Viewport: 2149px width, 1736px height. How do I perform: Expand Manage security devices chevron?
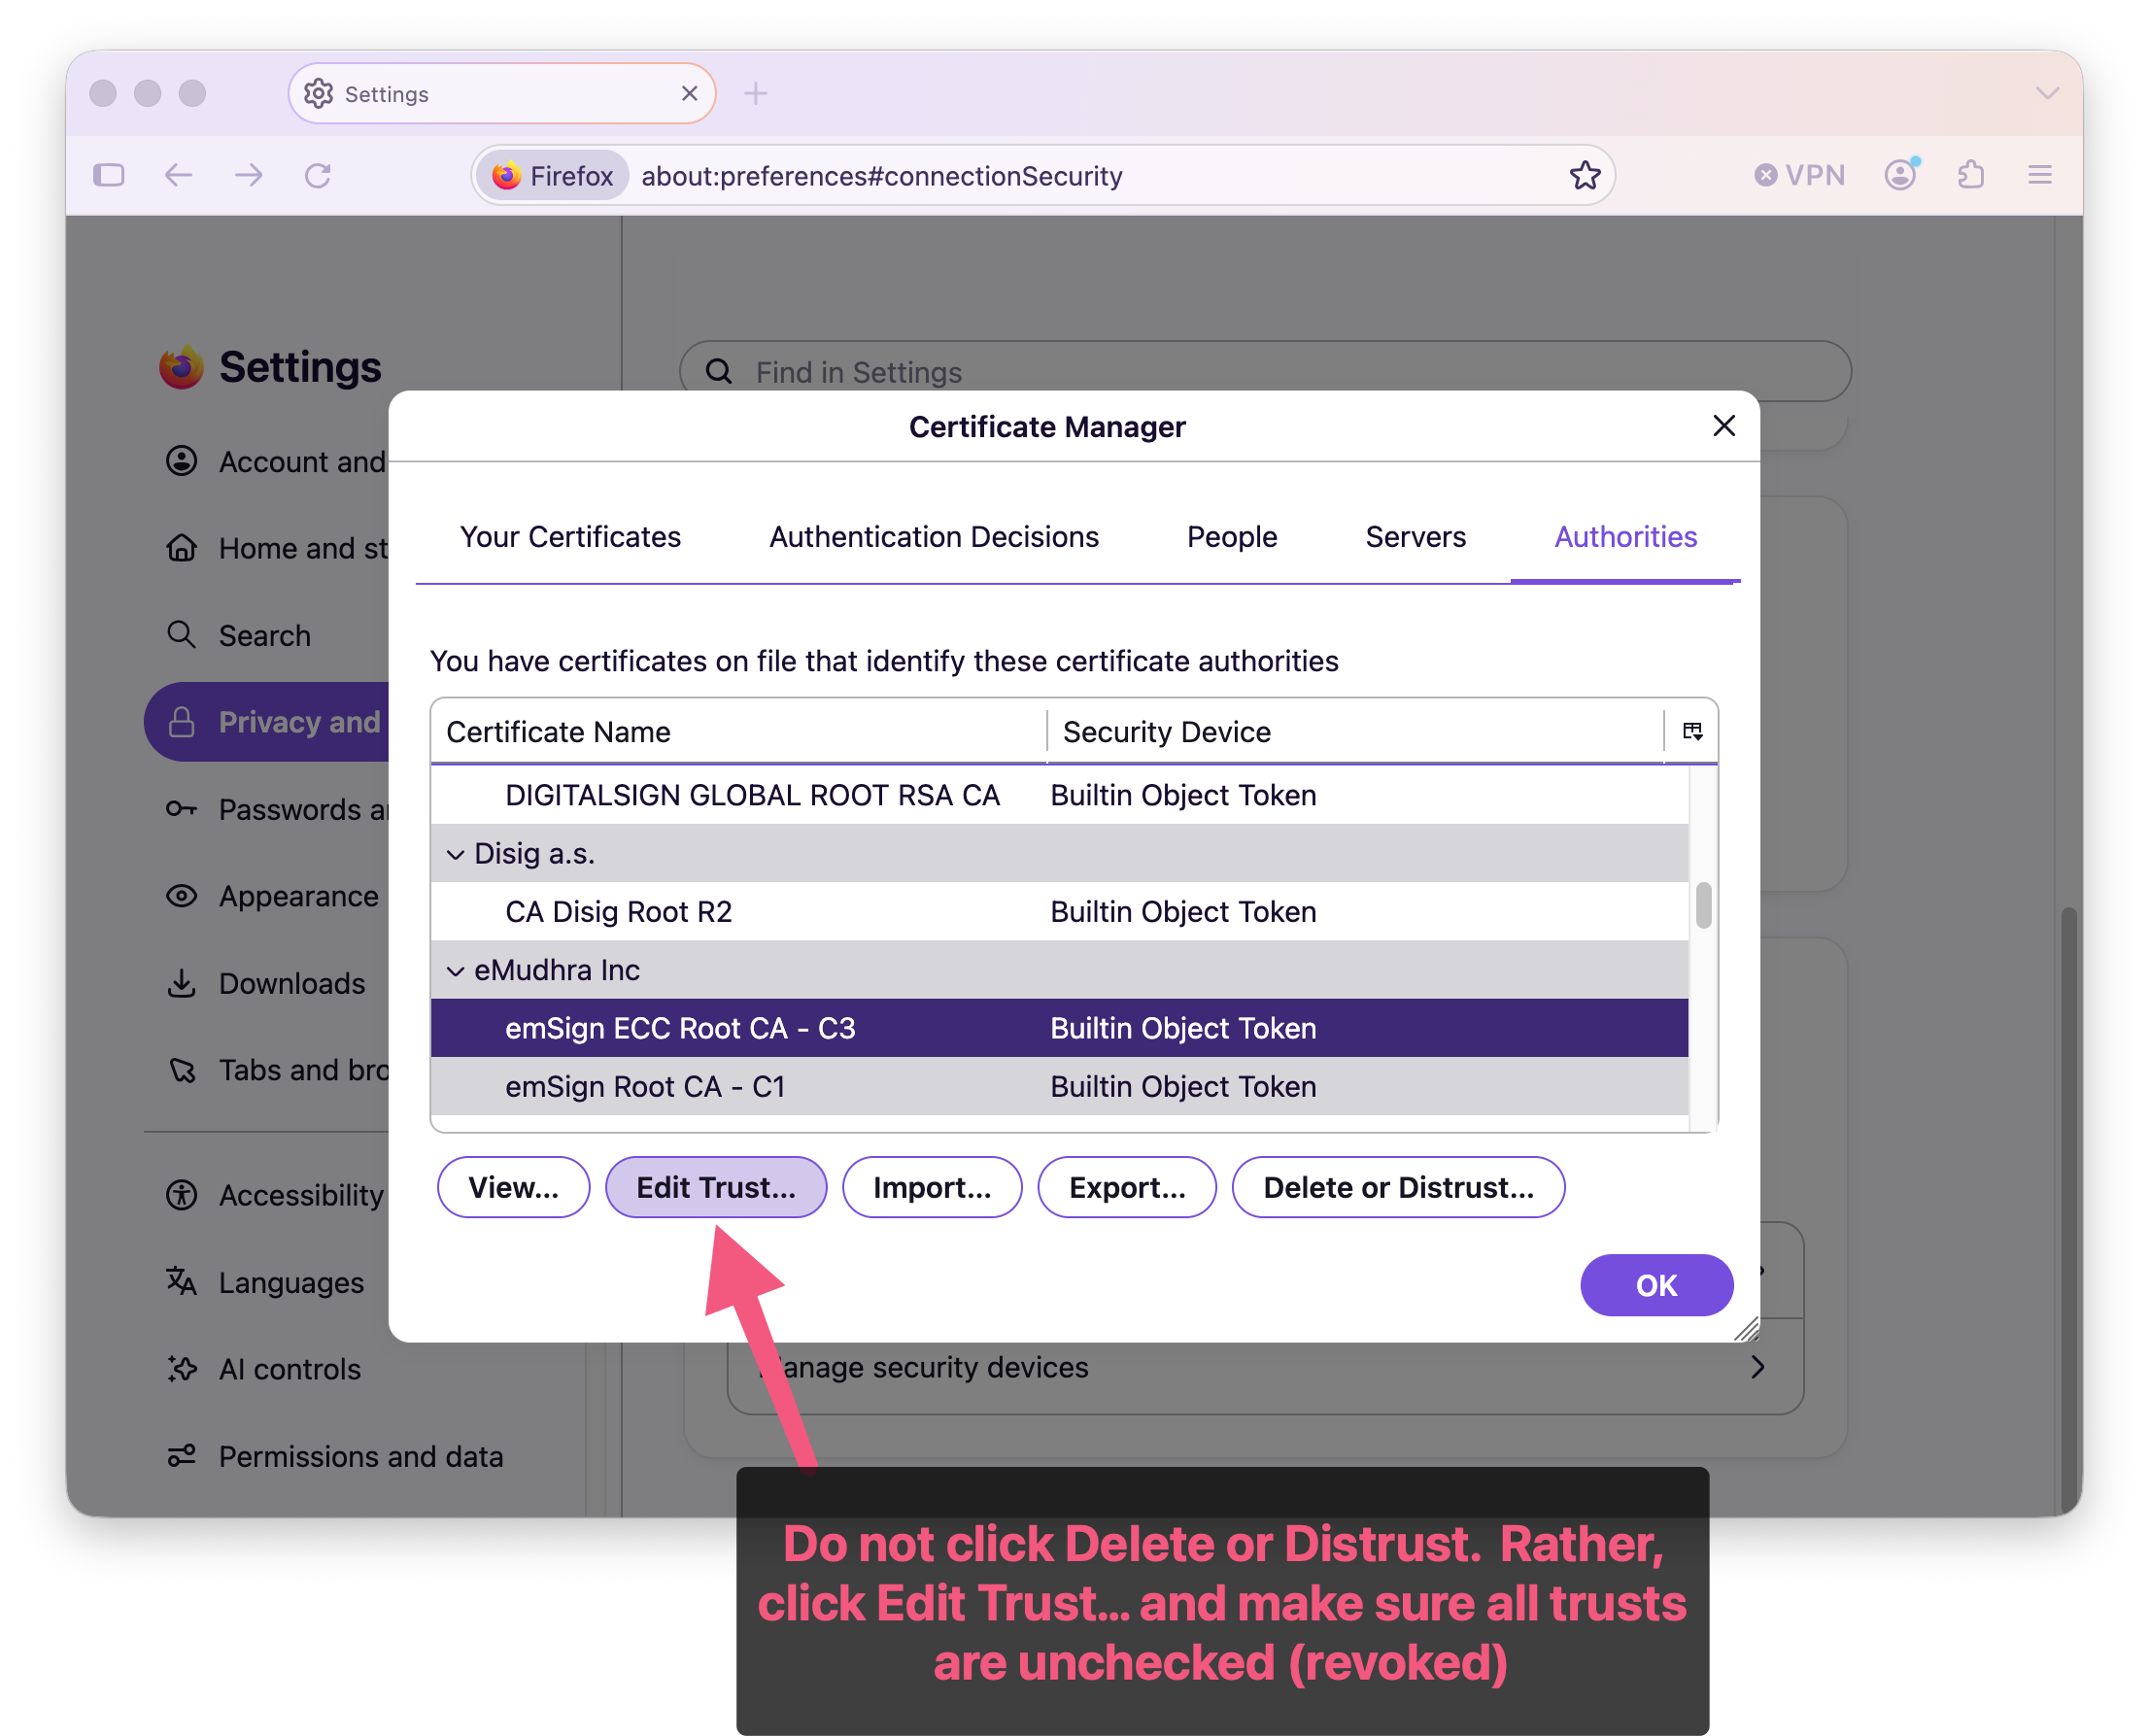1757,1367
